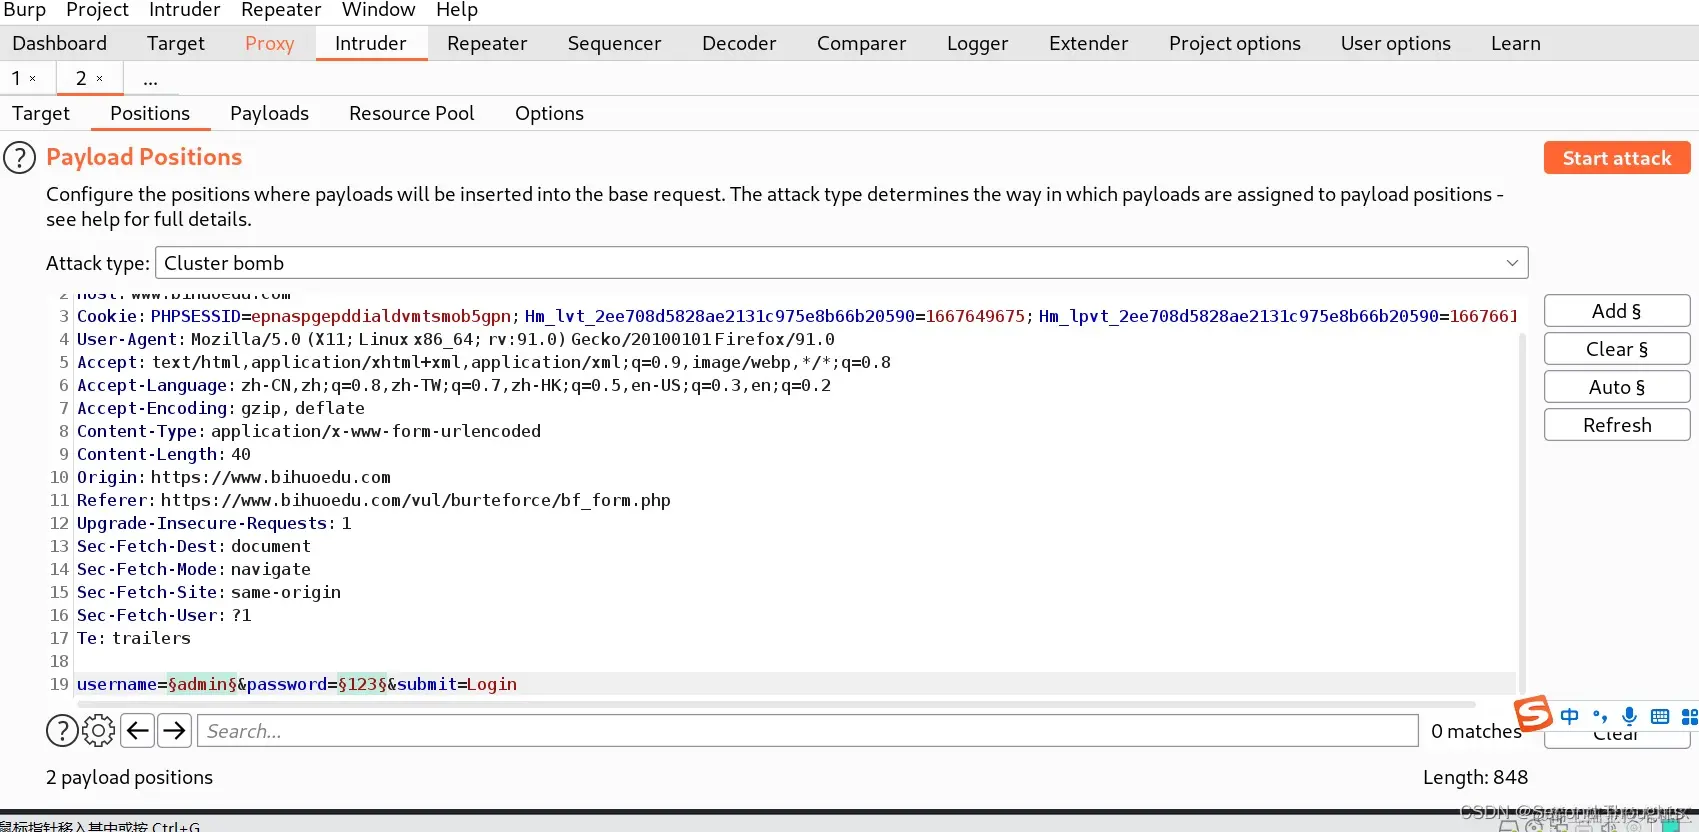This screenshot has height=832, width=1699.
Task: Click the Te: trailers header line
Action: [x=134, y=638]
